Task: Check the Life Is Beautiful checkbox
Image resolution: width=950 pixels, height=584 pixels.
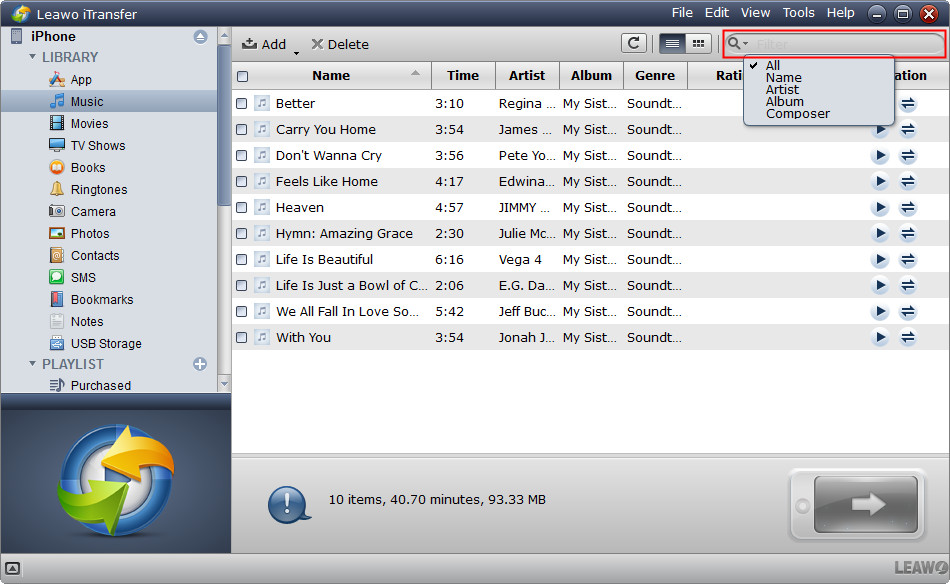Action: [241, 259]
